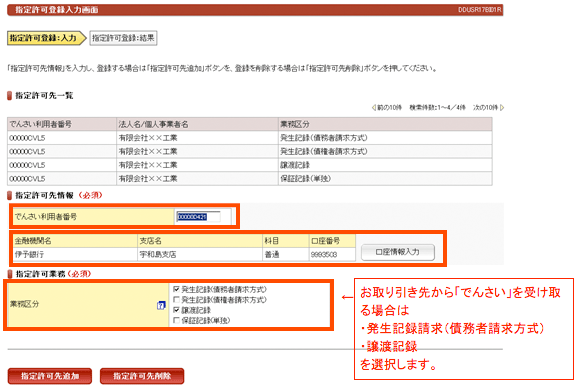Click 普通 account type cell
Image resolution: width=576 pixels, height=389 pixels.
coord(286,254)
